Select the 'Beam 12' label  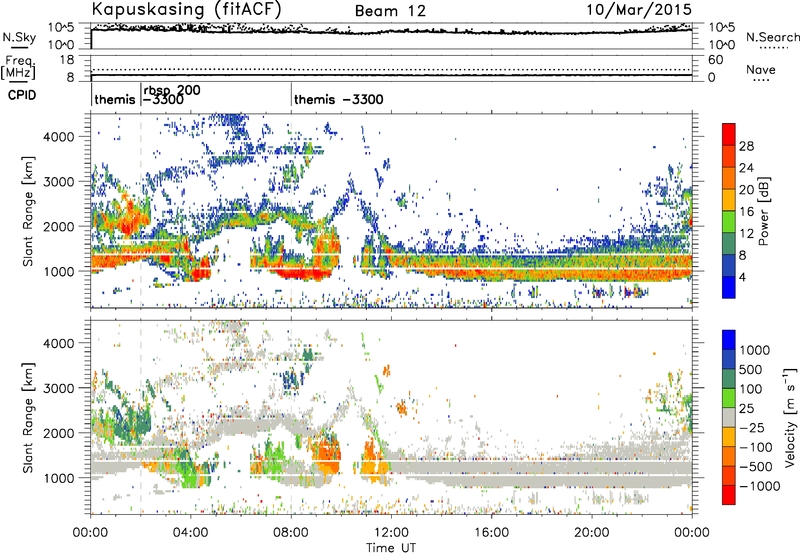tap(390, 11)
